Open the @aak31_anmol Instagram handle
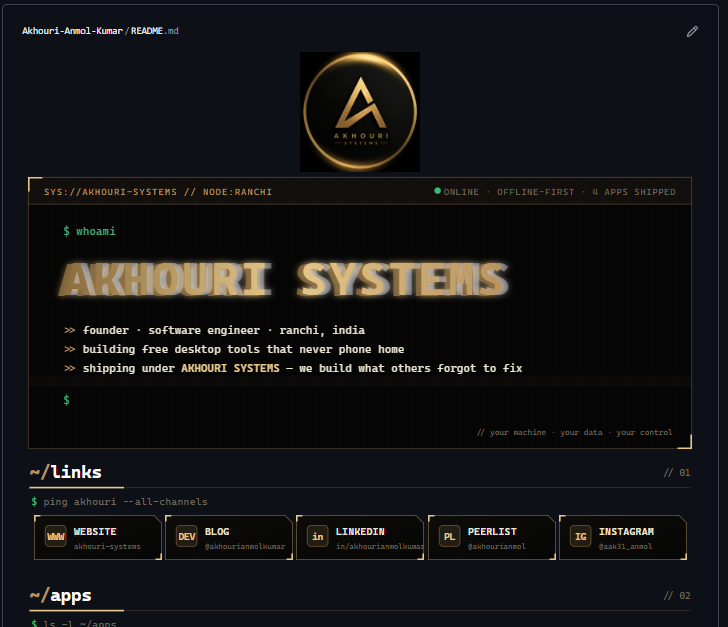 tap(625, 547)
